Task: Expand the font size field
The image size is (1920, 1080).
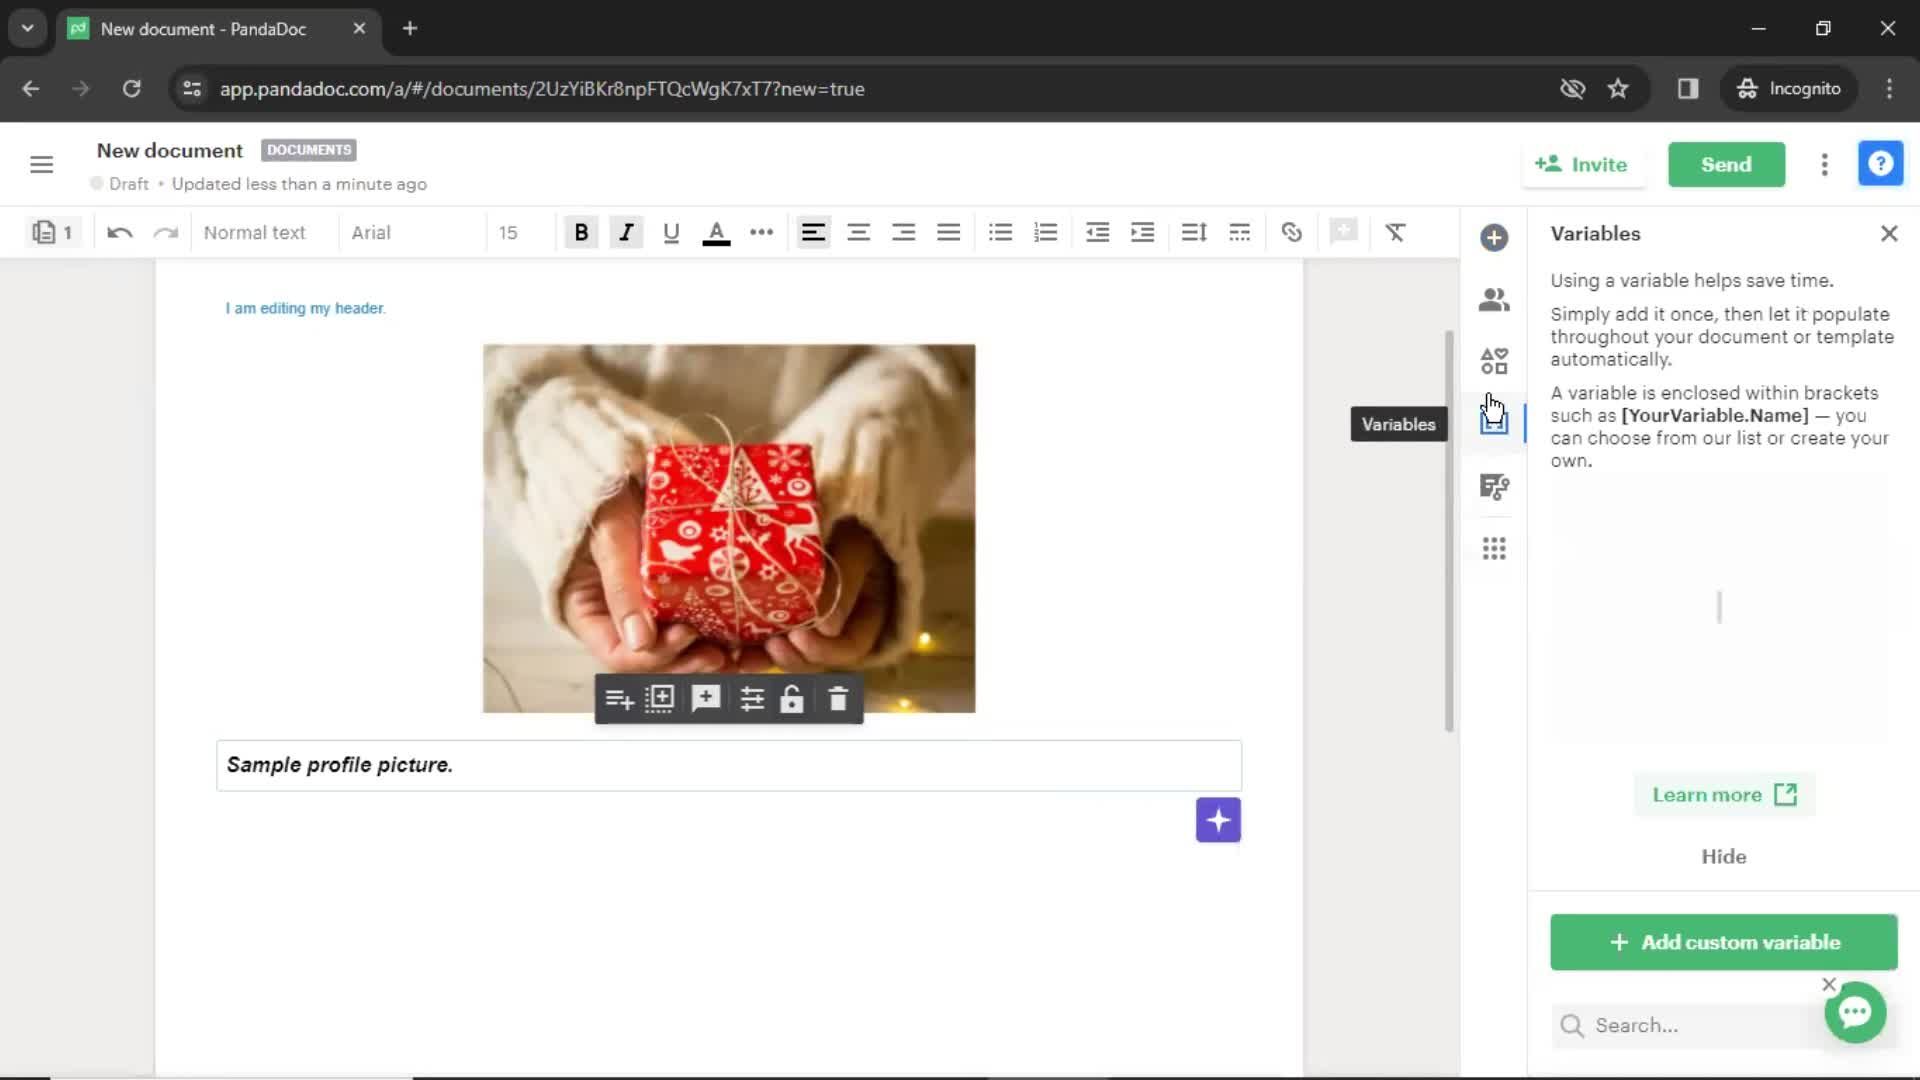Action: pos(509,232)
